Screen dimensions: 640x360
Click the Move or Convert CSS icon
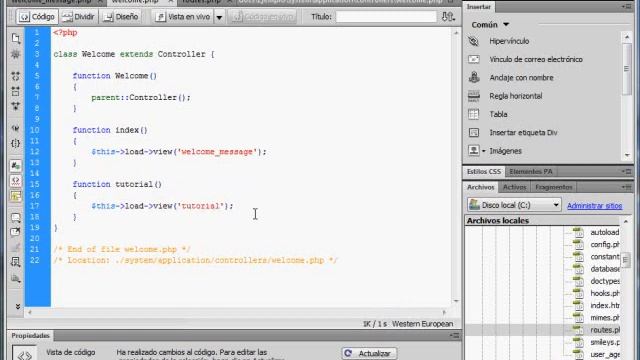16,279
